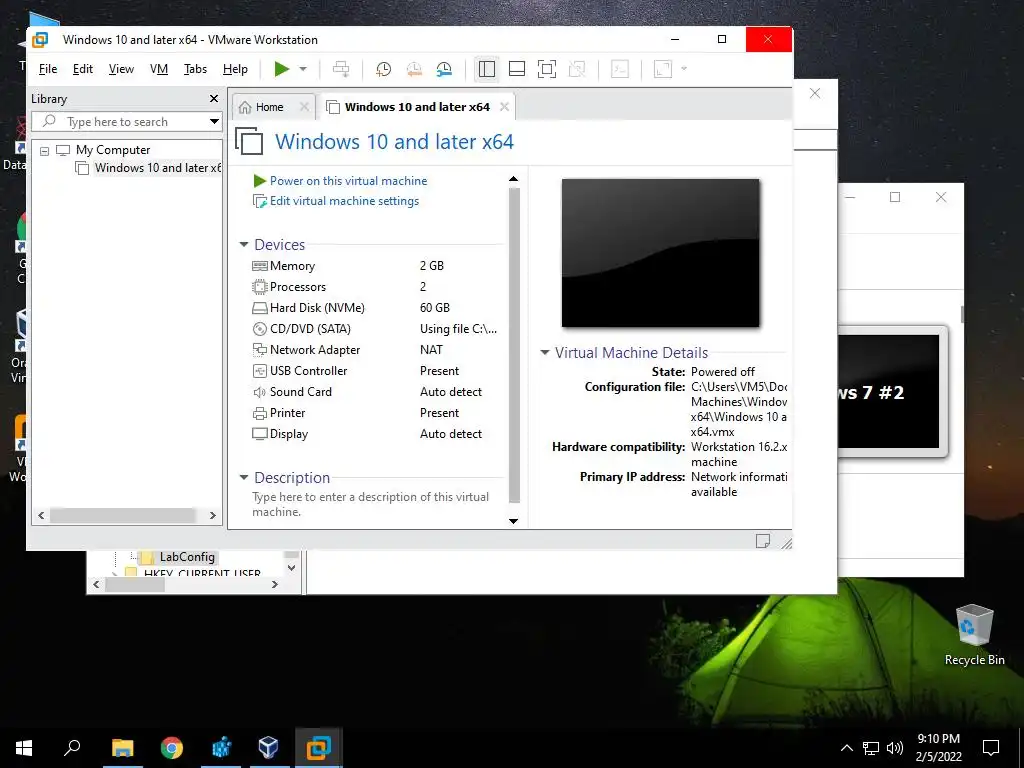Take a snapshot using the clock icon
The image size is (1024, 768).
point(383,69)
